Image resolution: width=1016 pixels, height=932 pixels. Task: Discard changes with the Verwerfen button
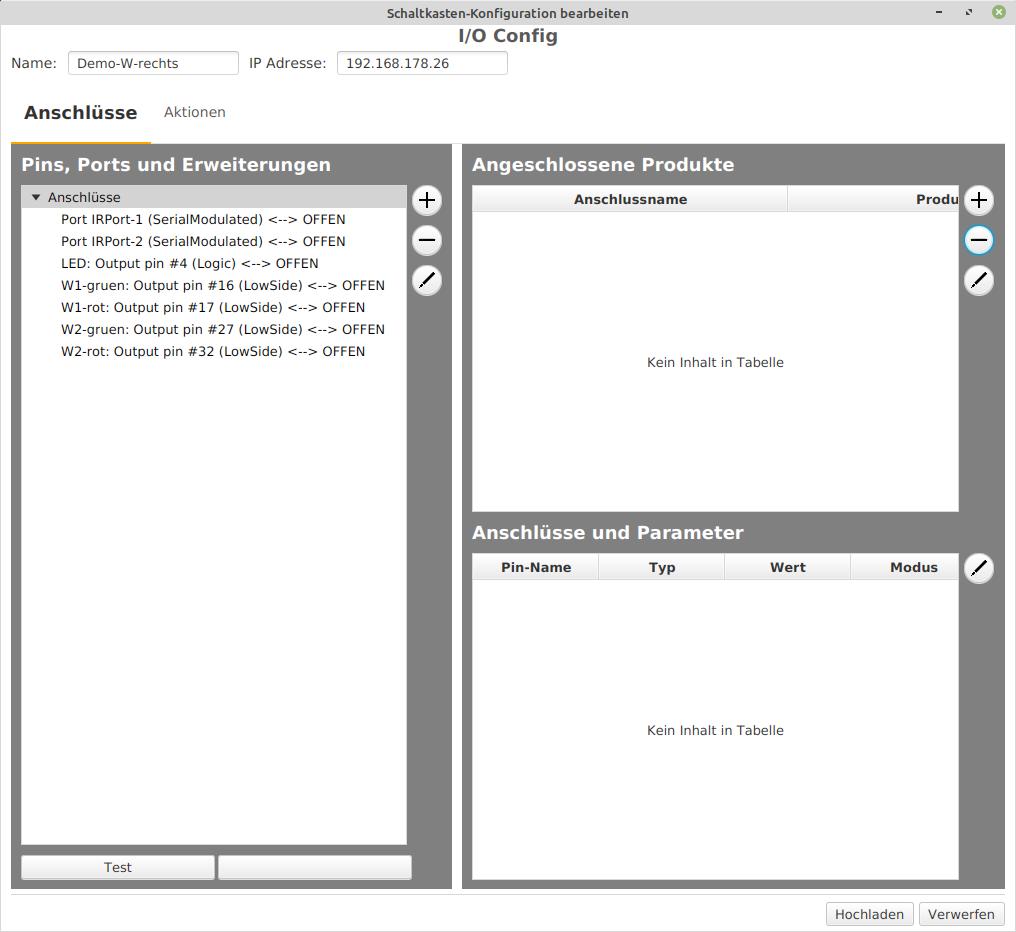[x=960, y=913]
